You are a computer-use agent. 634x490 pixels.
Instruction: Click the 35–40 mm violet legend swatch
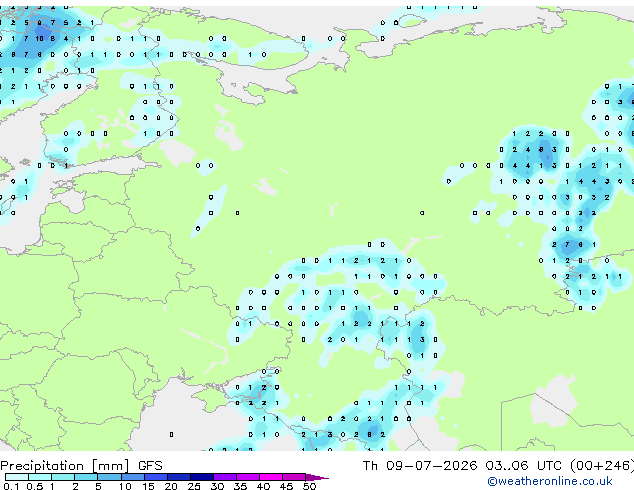click(247, 477)
